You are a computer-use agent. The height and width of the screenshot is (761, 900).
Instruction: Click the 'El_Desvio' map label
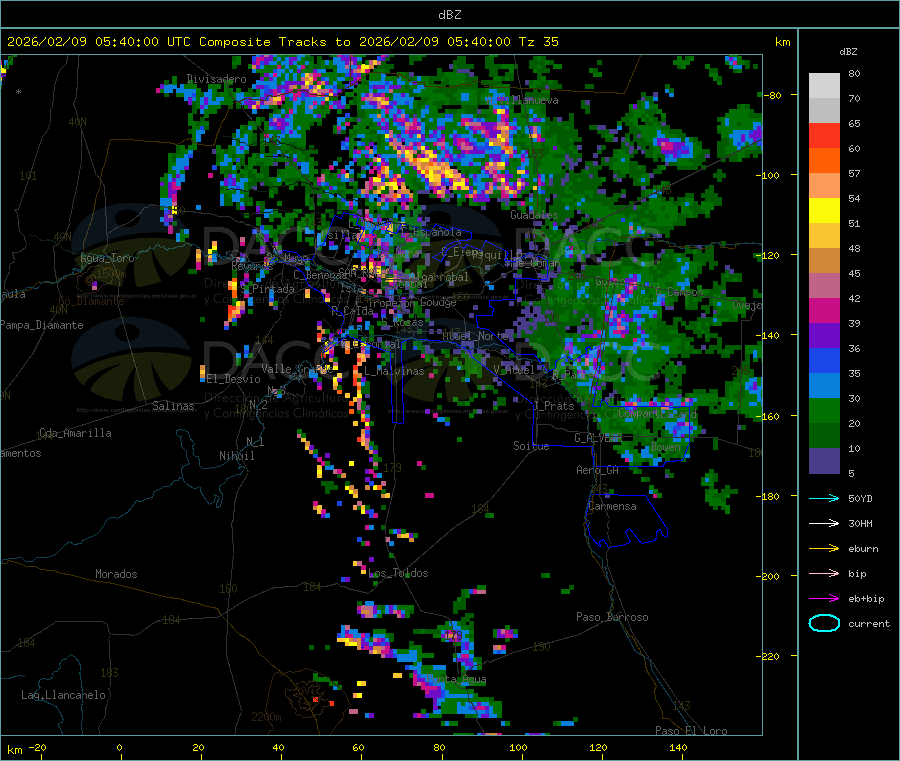click(x=234, y=379)
